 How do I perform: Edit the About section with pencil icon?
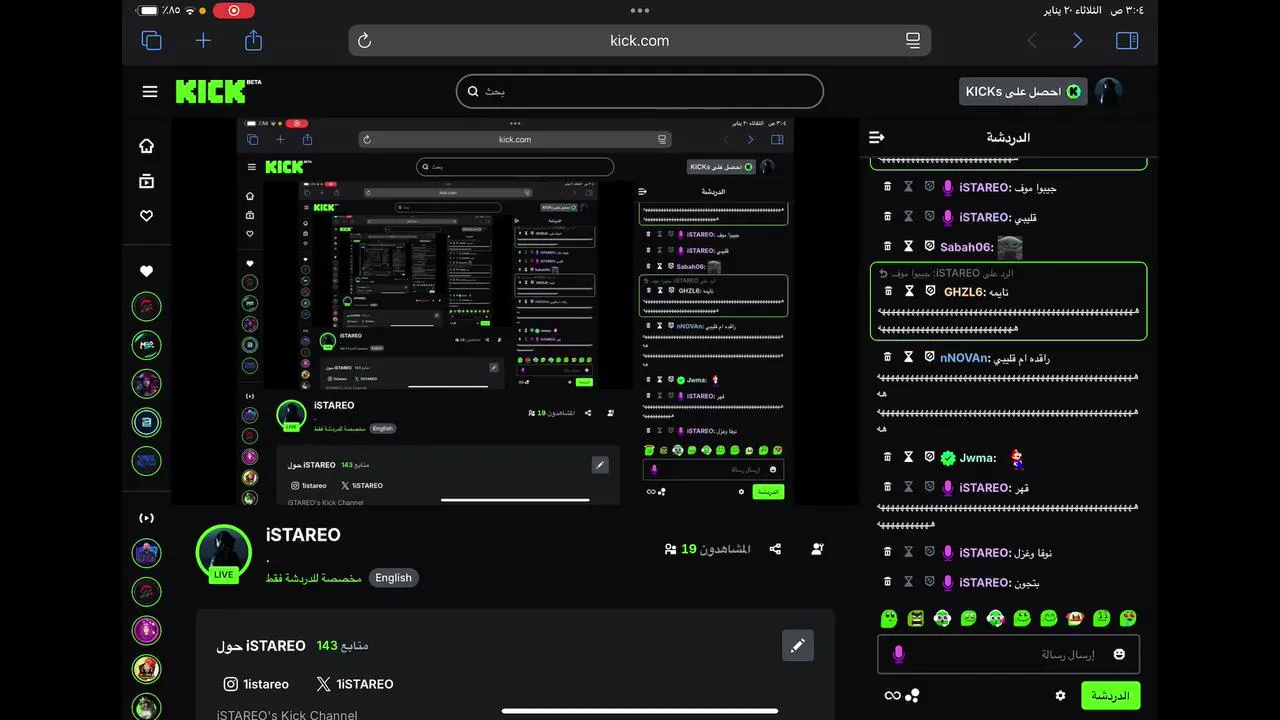[x=798, y=645]
